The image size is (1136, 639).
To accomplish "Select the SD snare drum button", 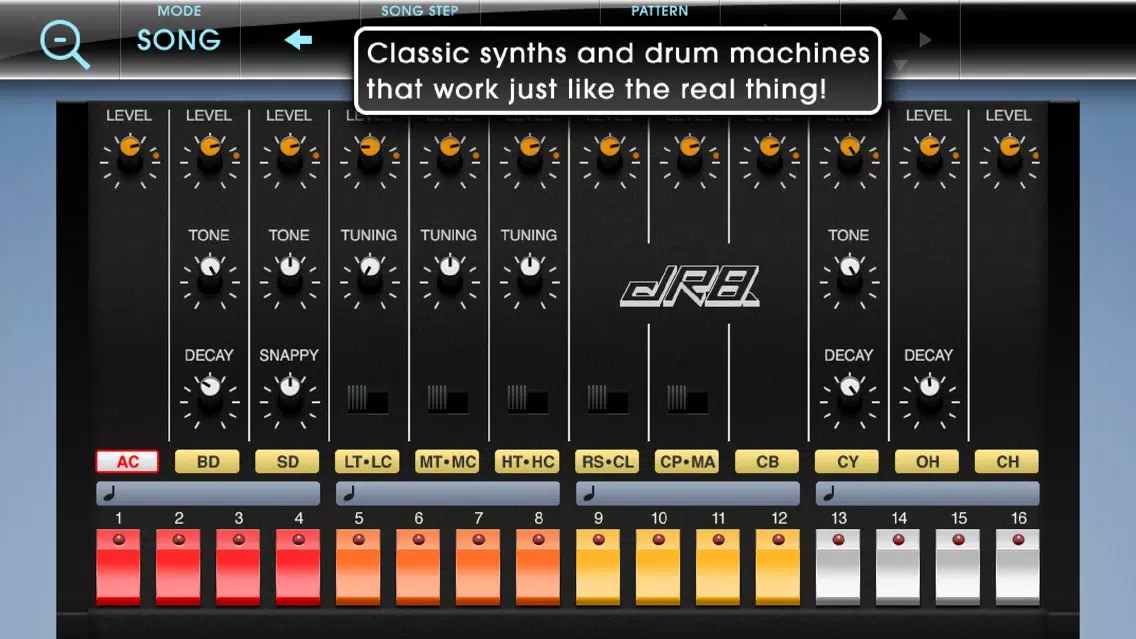I will pyautogui.click(x=288, y=462).
